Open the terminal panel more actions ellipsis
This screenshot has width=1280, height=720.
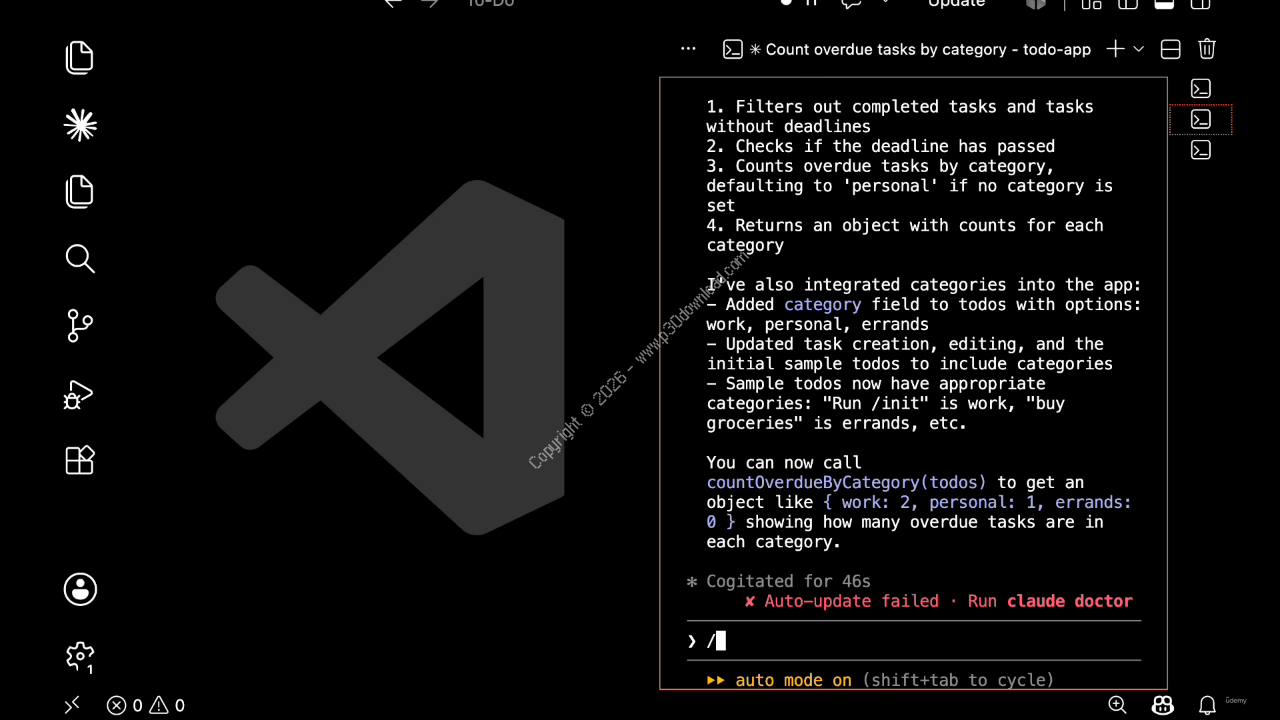(x=688, y=49)
